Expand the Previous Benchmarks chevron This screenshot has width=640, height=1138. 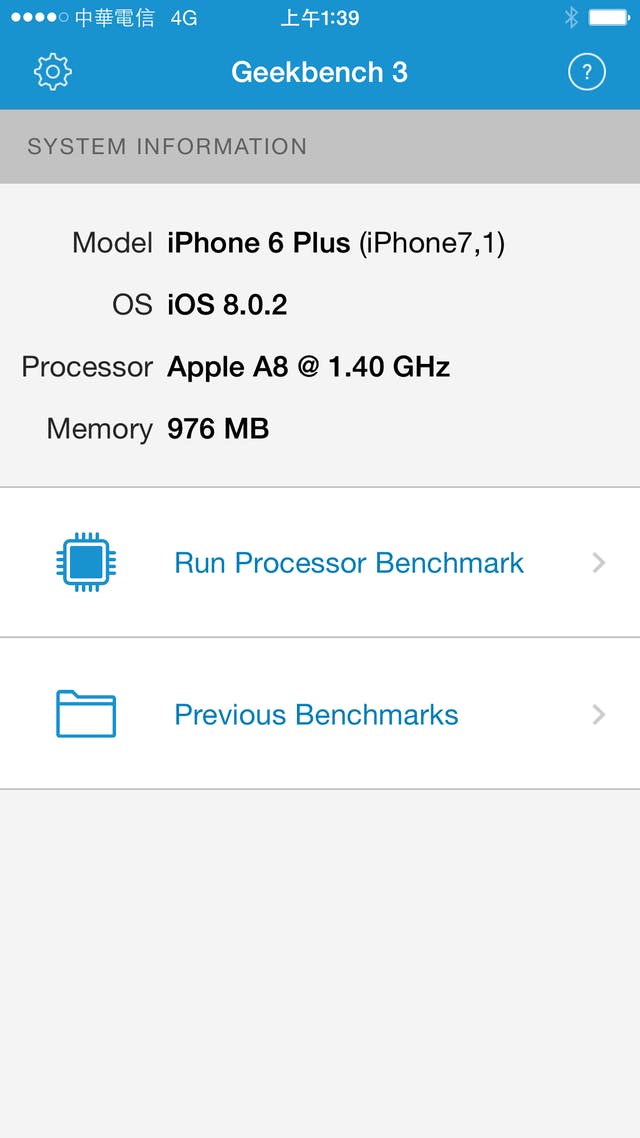tap(599, 714)
